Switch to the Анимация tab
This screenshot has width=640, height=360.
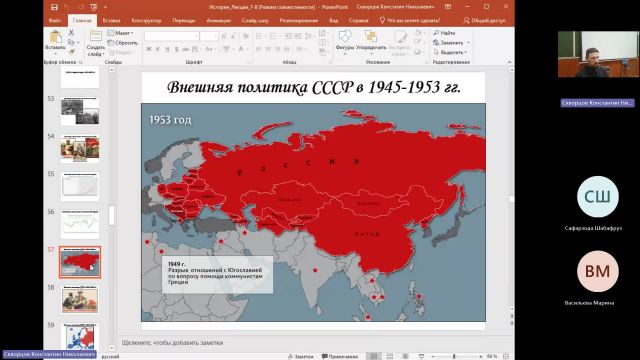(219, 20)
